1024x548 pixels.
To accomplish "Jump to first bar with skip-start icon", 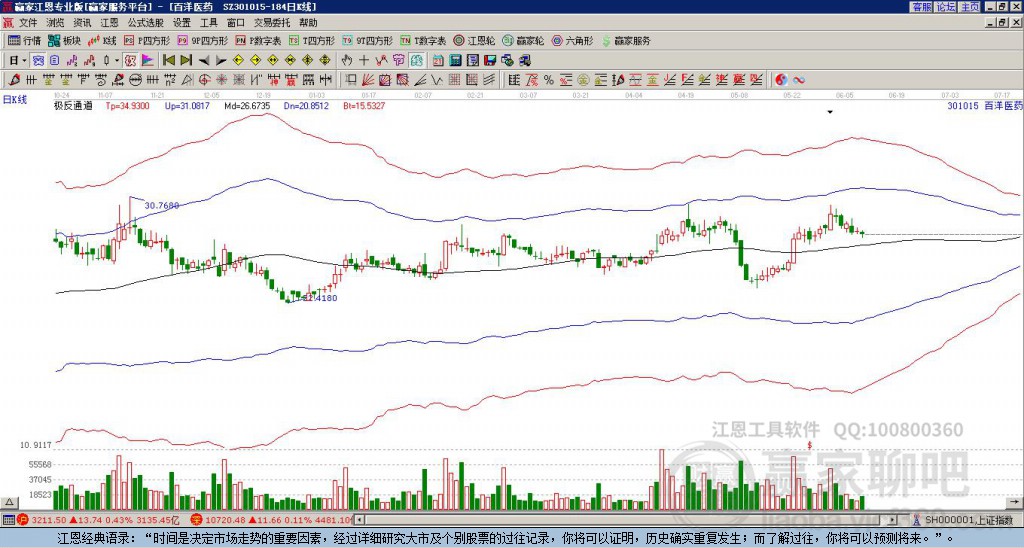I will 168,60.
